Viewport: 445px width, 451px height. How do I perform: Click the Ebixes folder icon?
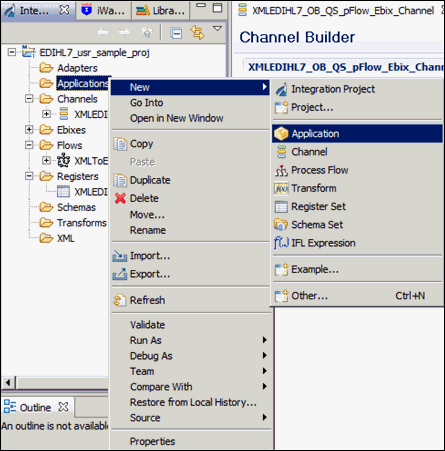[x=46, y=129]
